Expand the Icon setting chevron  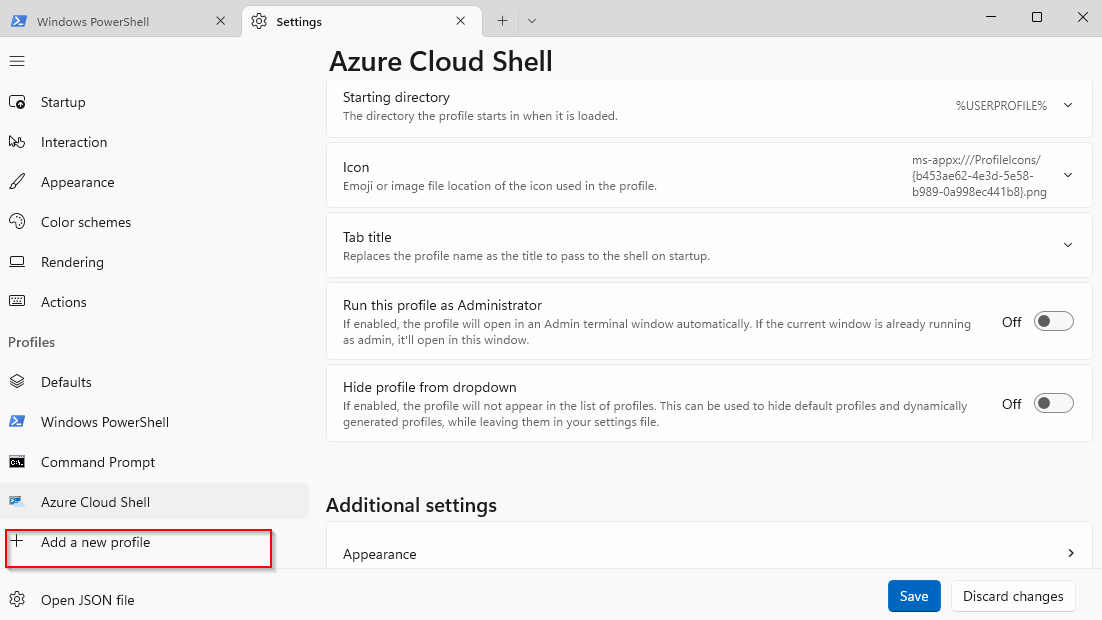(x=1068, y=175)
